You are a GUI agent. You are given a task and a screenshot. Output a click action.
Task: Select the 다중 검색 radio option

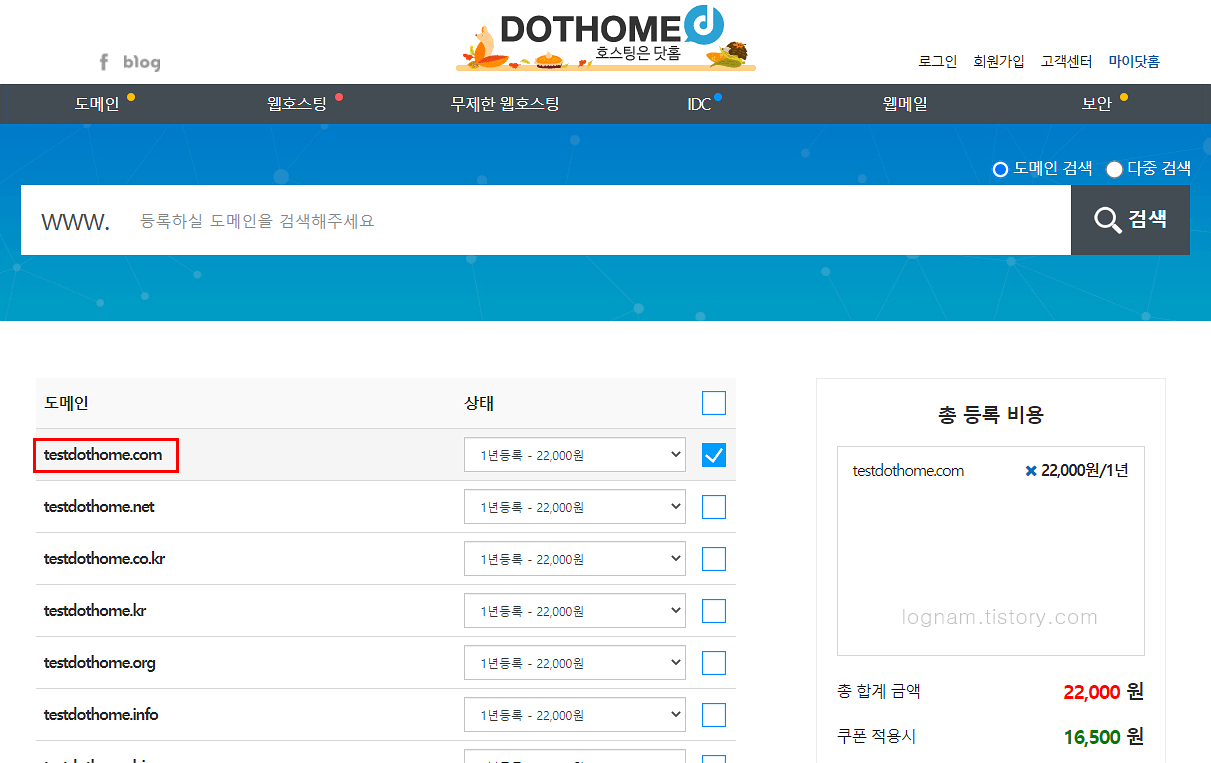point(1114,169)
